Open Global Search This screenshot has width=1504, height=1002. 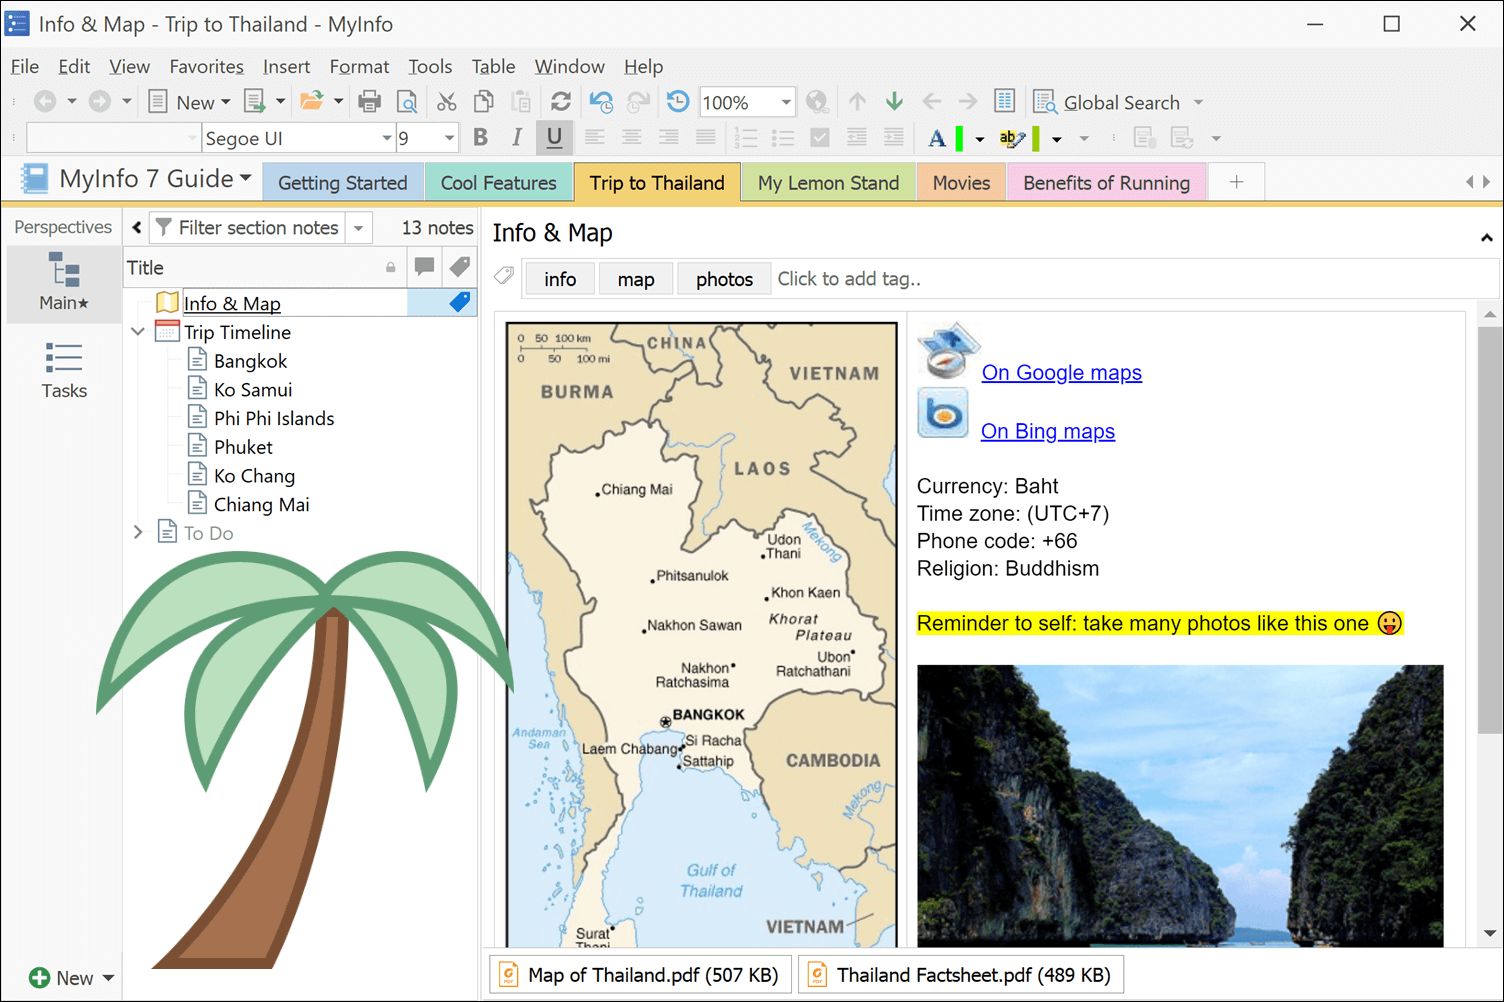click(x=1117, y=101)
